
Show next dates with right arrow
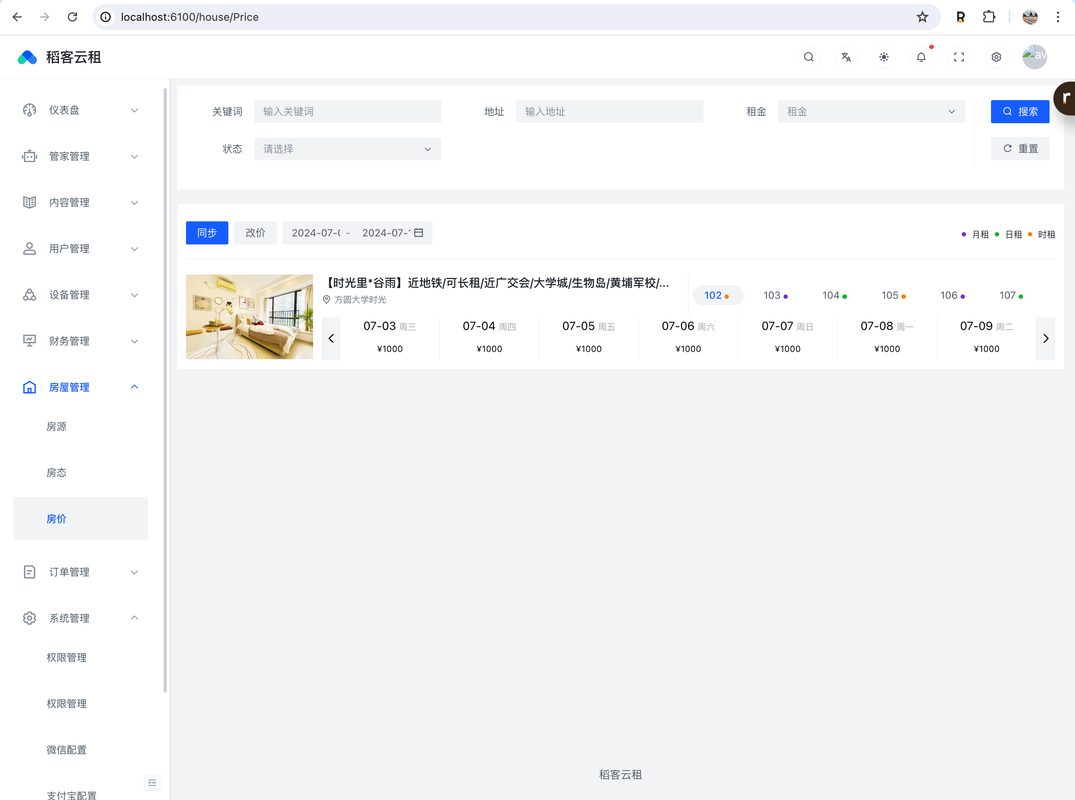[x=1046, y=338]
